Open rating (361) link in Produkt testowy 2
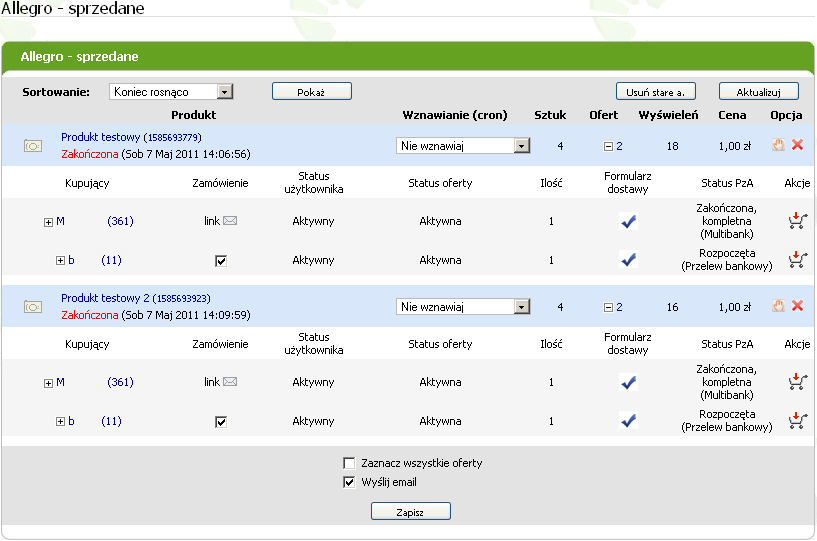 [120, 382]
